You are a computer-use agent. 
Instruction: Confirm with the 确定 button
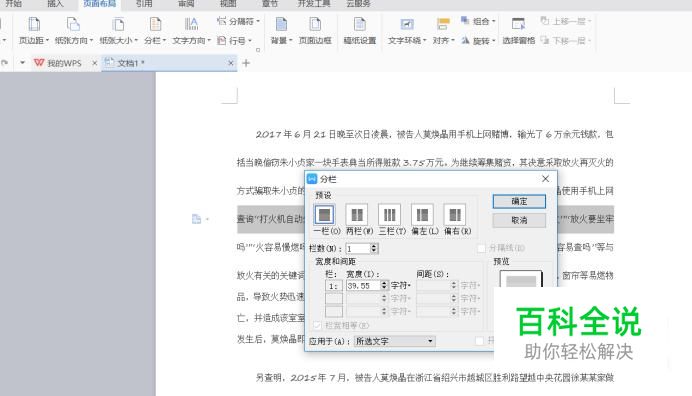[519, 201]
